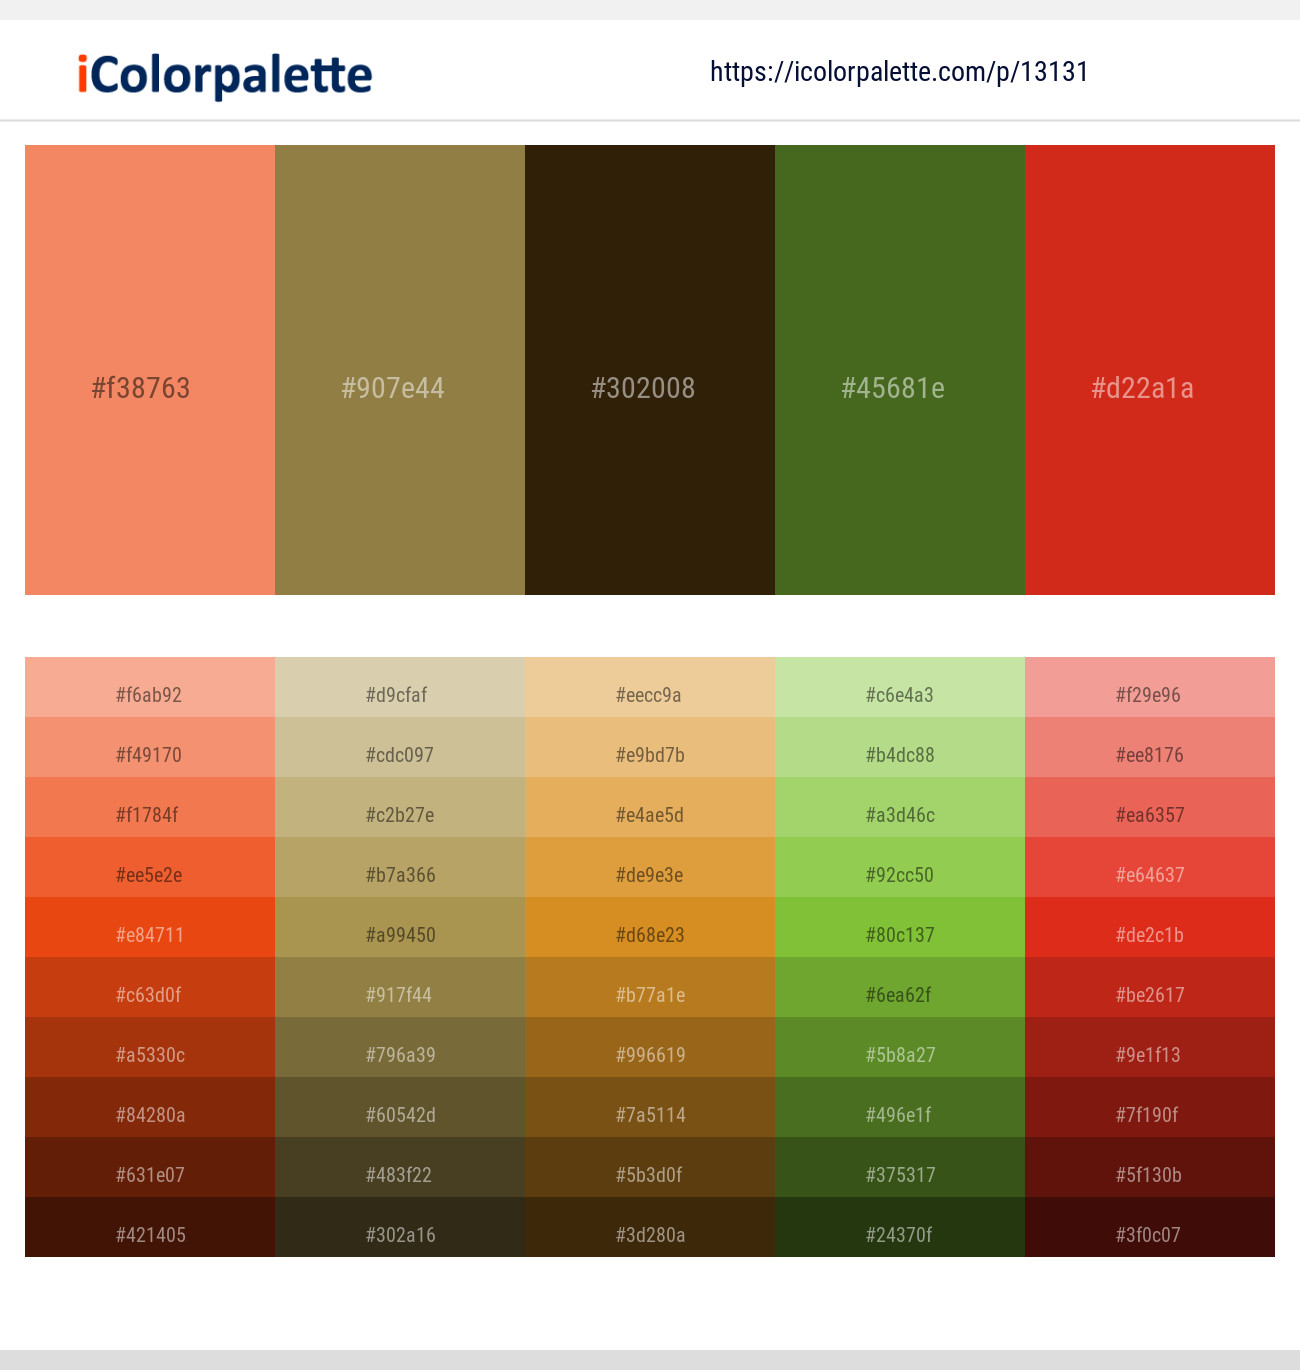The width and height of the screenshot is (1300, 1370).
Task: Click the #80c137 bright green tile
Action: [x=900, y=935]
